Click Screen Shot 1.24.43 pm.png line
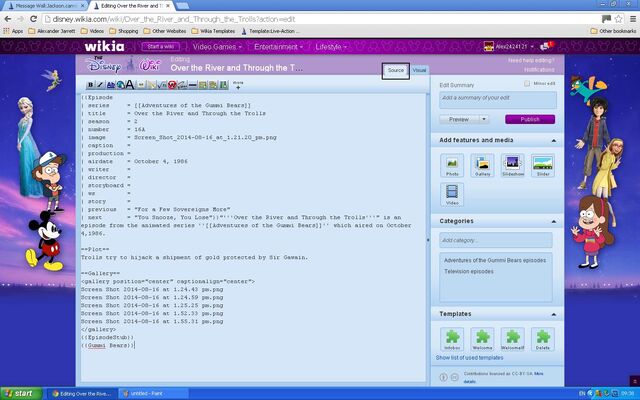 152,289
